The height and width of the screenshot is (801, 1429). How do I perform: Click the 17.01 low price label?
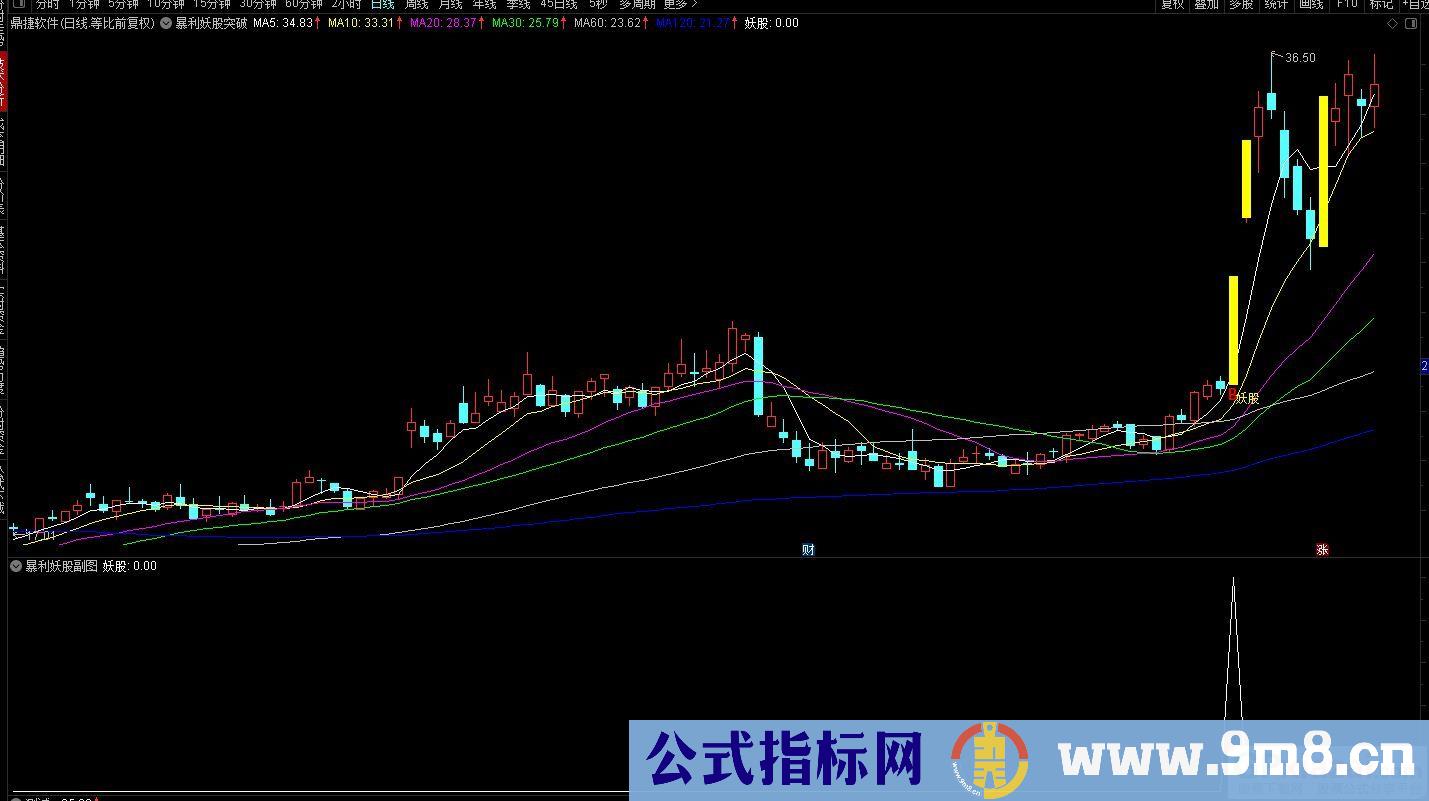[x=40, y=537]
